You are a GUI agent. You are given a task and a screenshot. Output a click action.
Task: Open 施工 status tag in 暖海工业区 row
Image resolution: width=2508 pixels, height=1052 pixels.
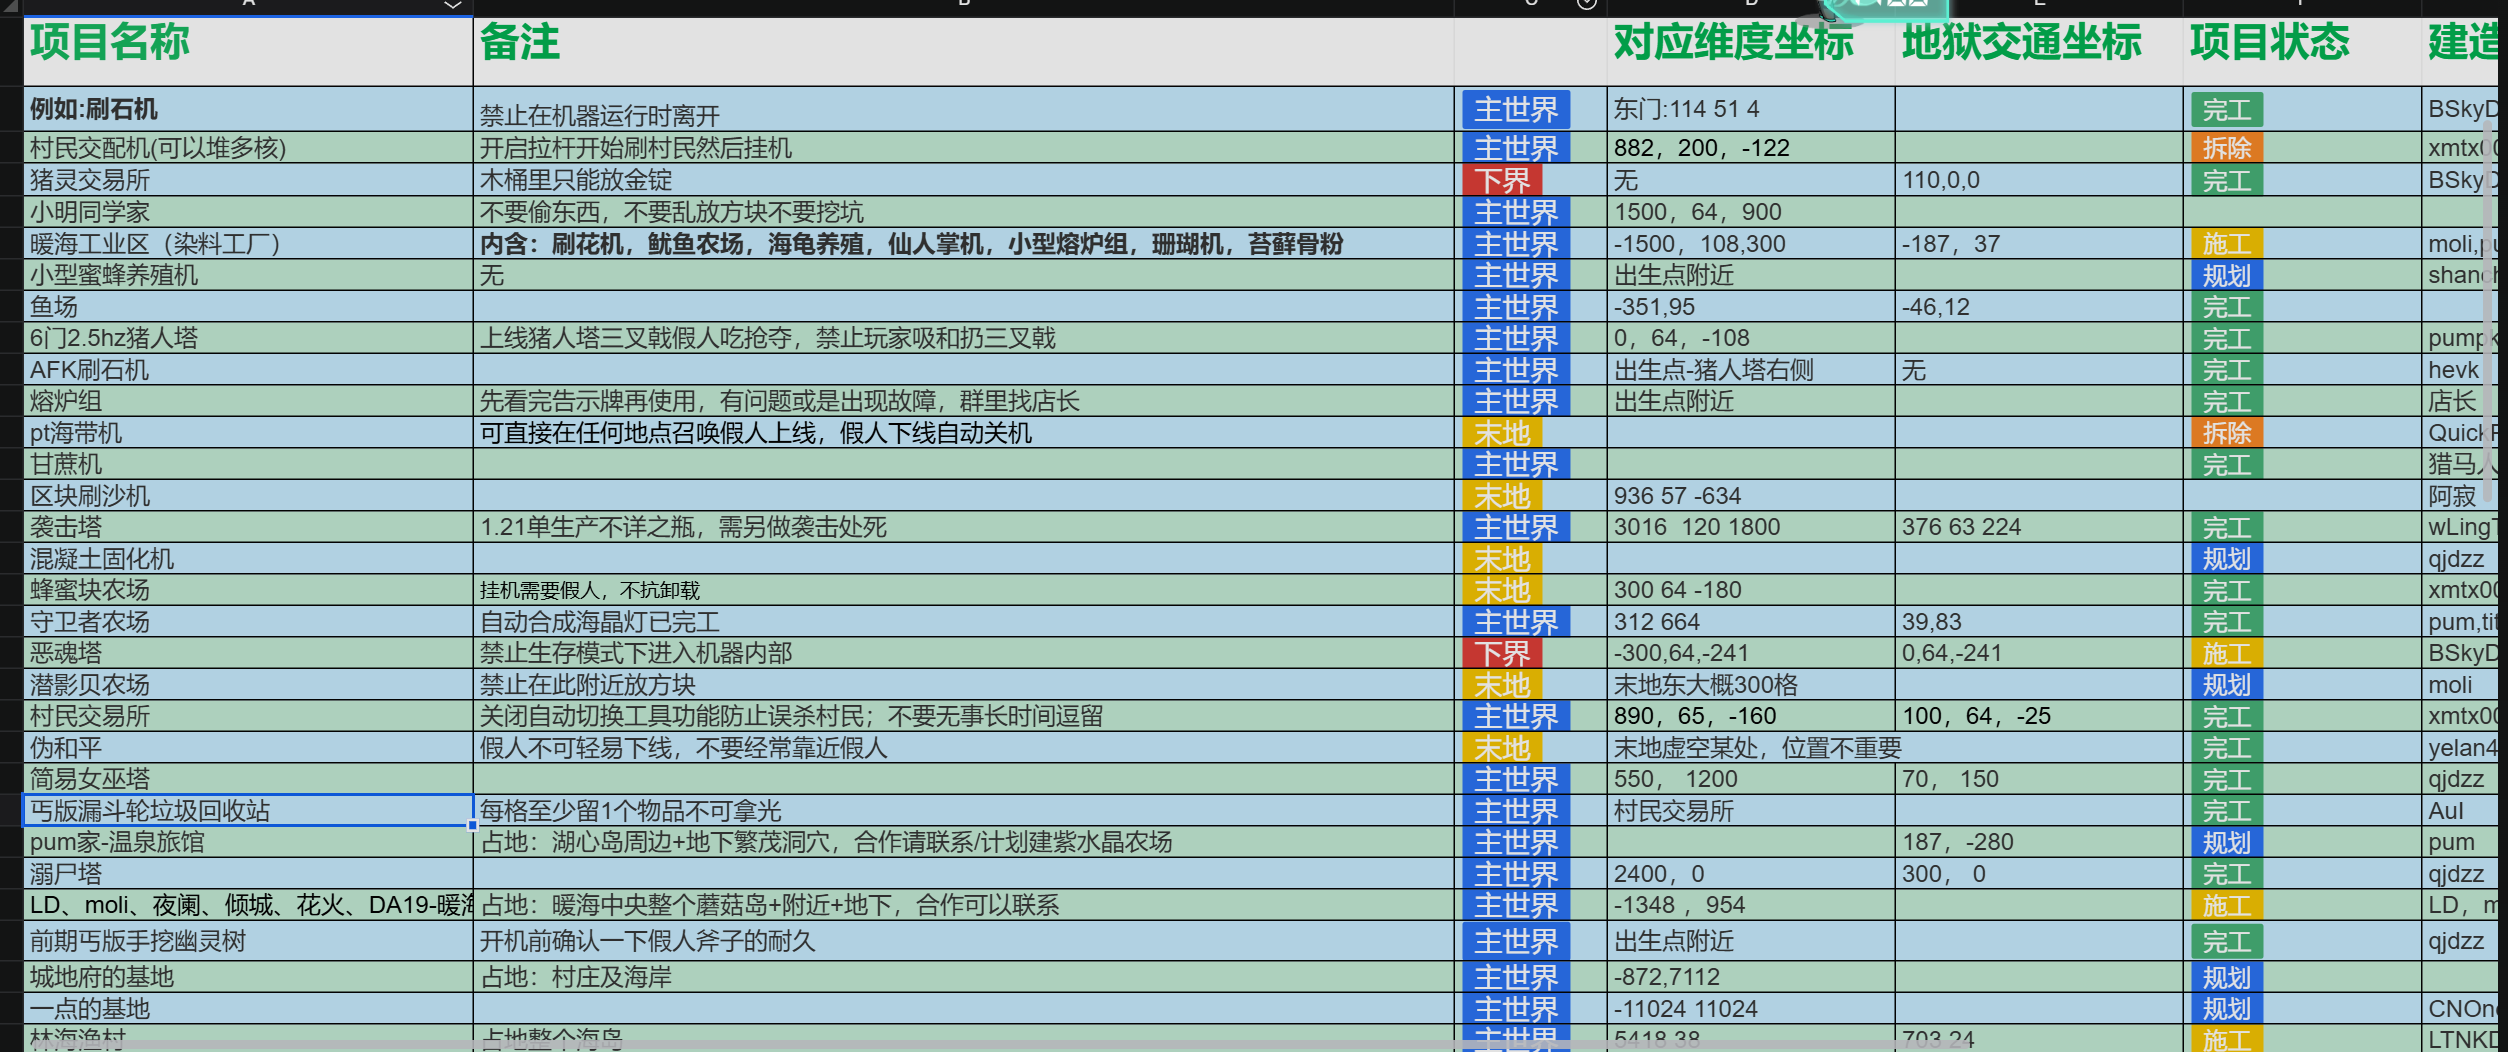(x=2227, y=244)
